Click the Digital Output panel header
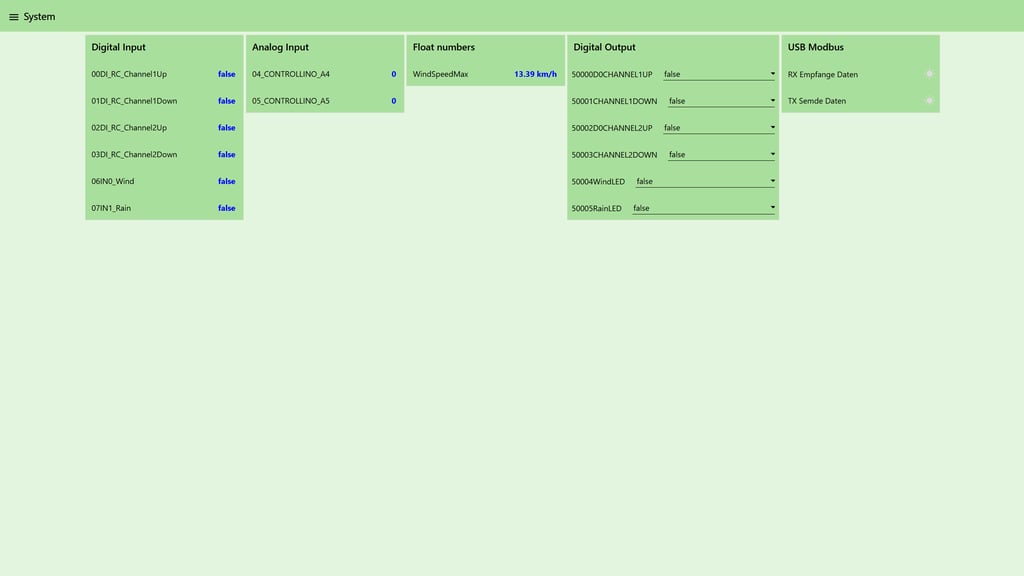This screenshot has width=1024, height=576. tap(604, 47)
